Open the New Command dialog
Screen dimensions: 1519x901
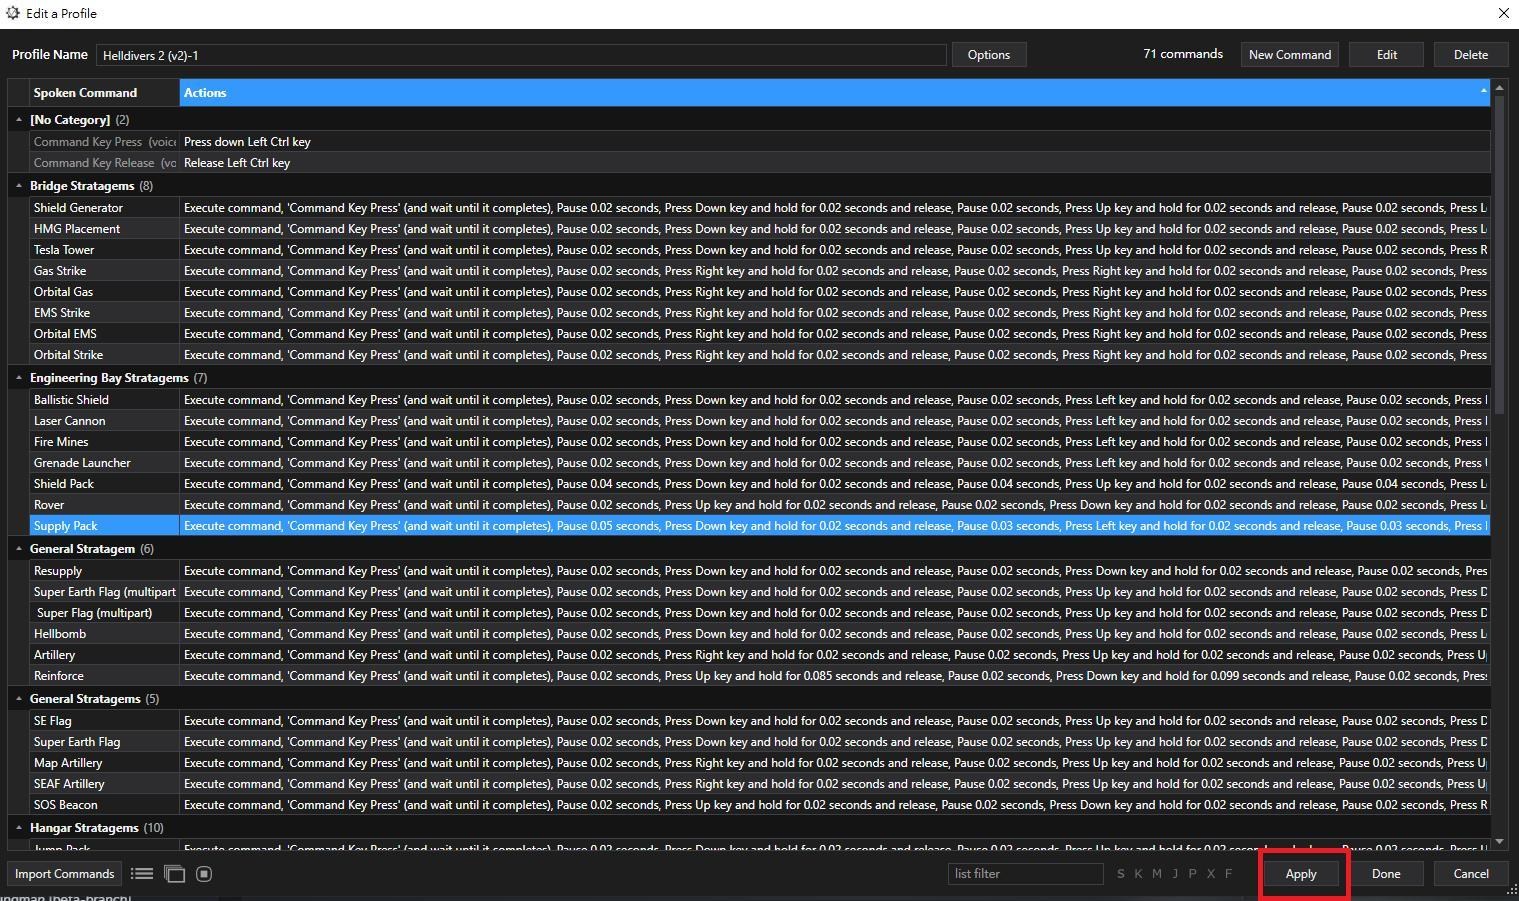point(1289,55)
